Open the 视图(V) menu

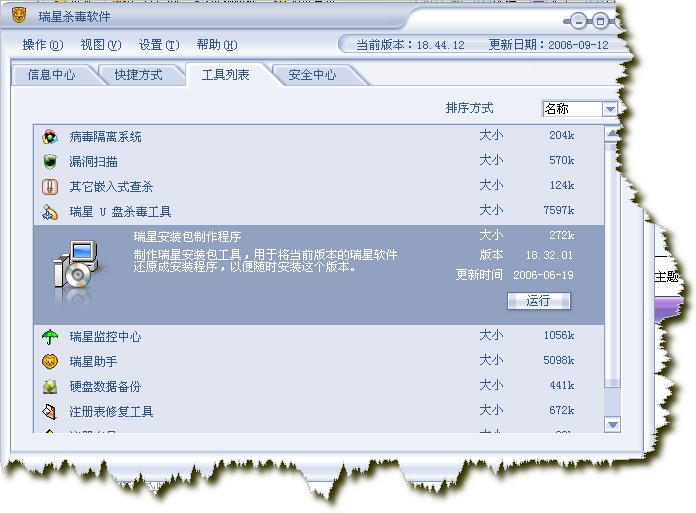click(x=101, y=45)
